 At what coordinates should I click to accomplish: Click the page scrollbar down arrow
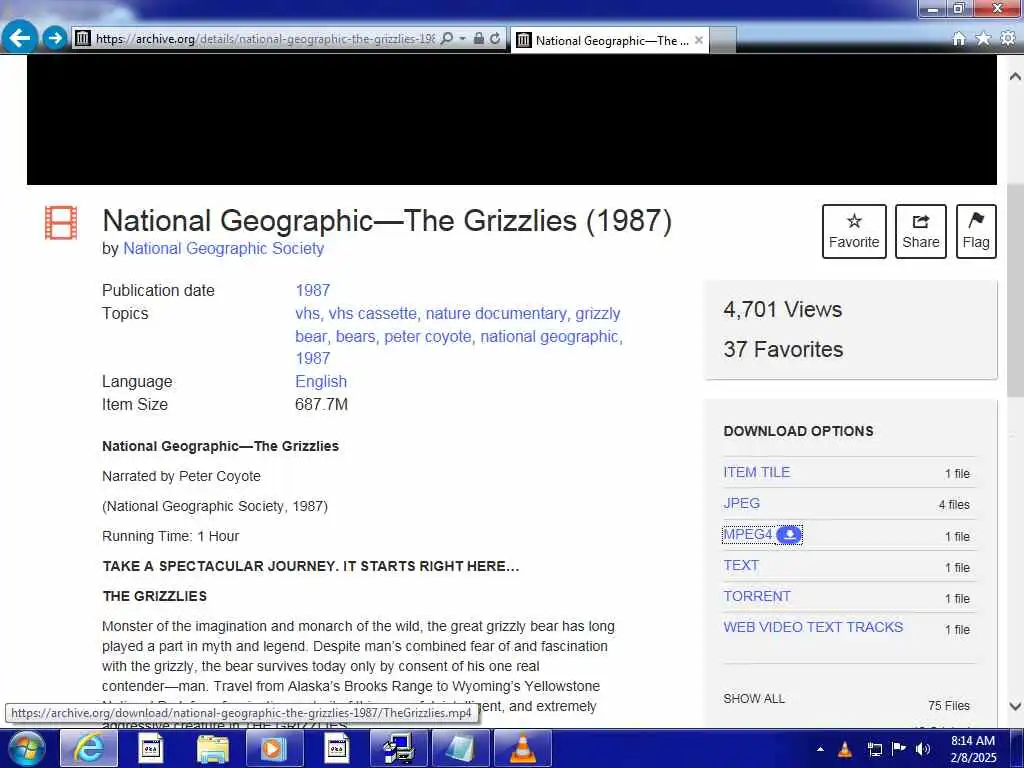pos(1015,706)
